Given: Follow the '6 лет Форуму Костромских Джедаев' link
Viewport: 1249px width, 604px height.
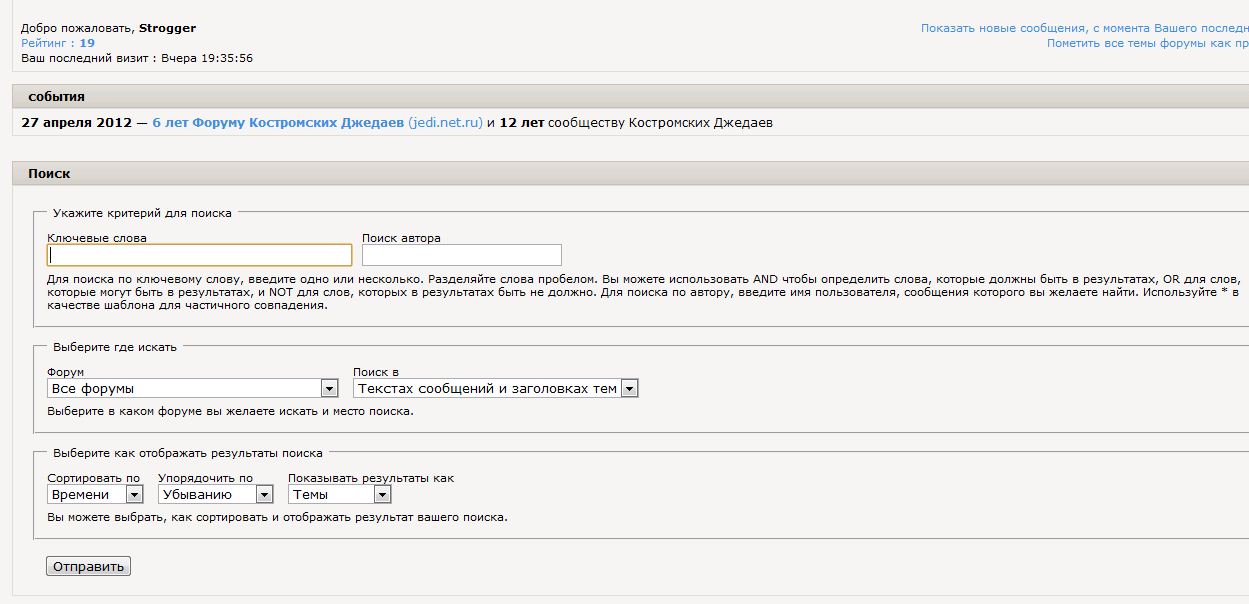Looking at the screenshot, I should [278, 123].
